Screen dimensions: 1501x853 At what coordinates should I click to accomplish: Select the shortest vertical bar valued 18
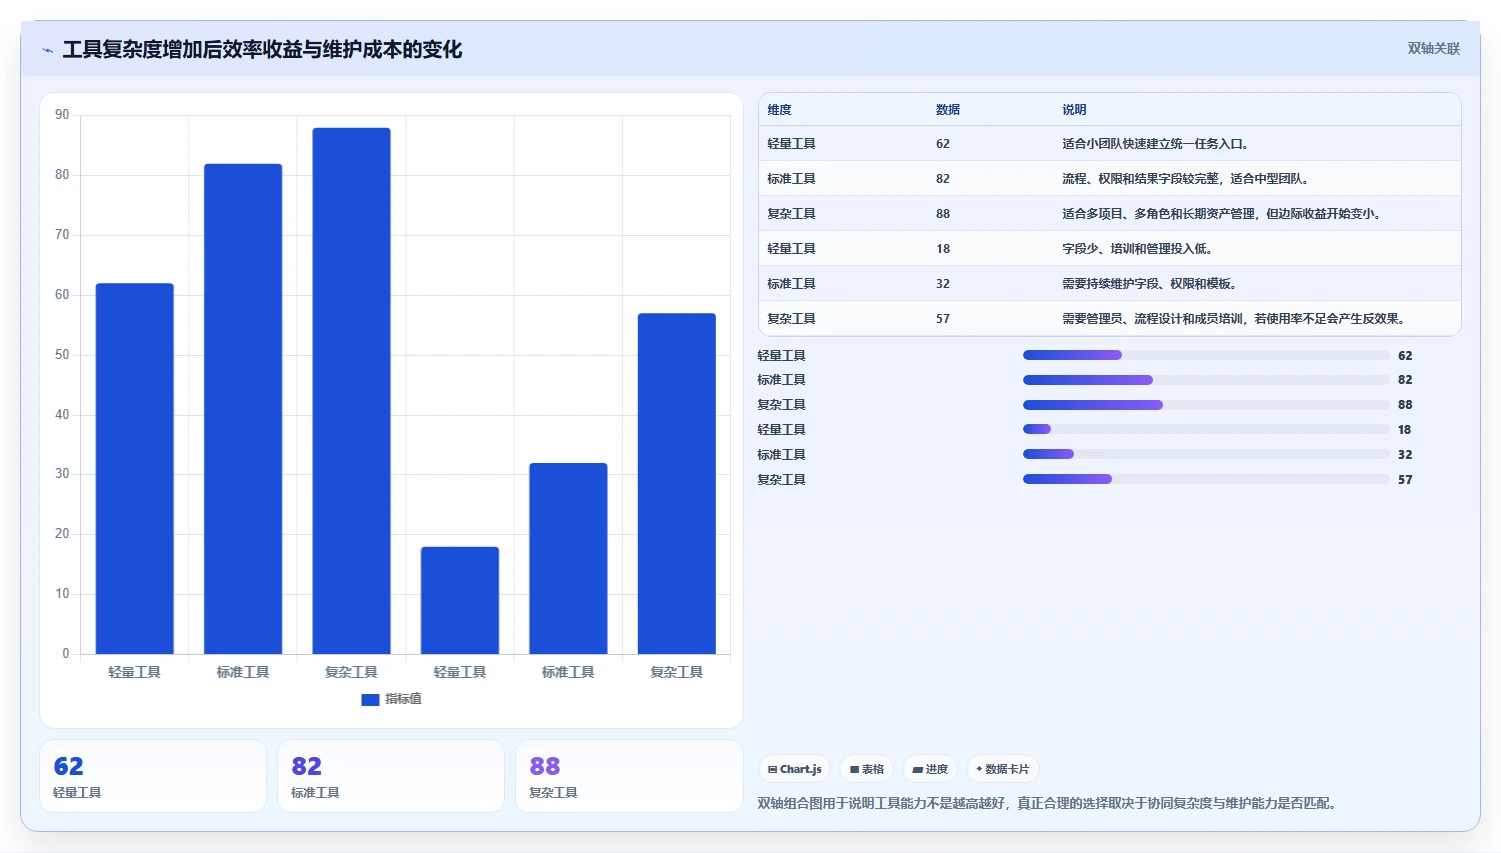pyautogui.click(x=460, y=600)
